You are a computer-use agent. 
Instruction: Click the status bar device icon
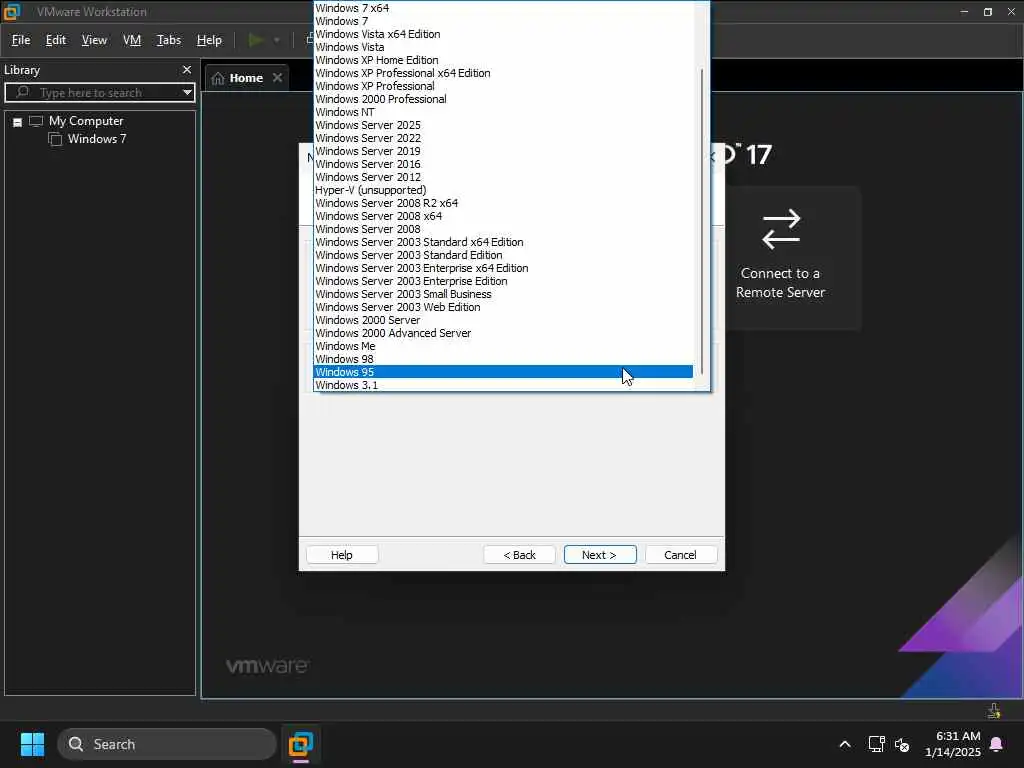pos(994,711)
